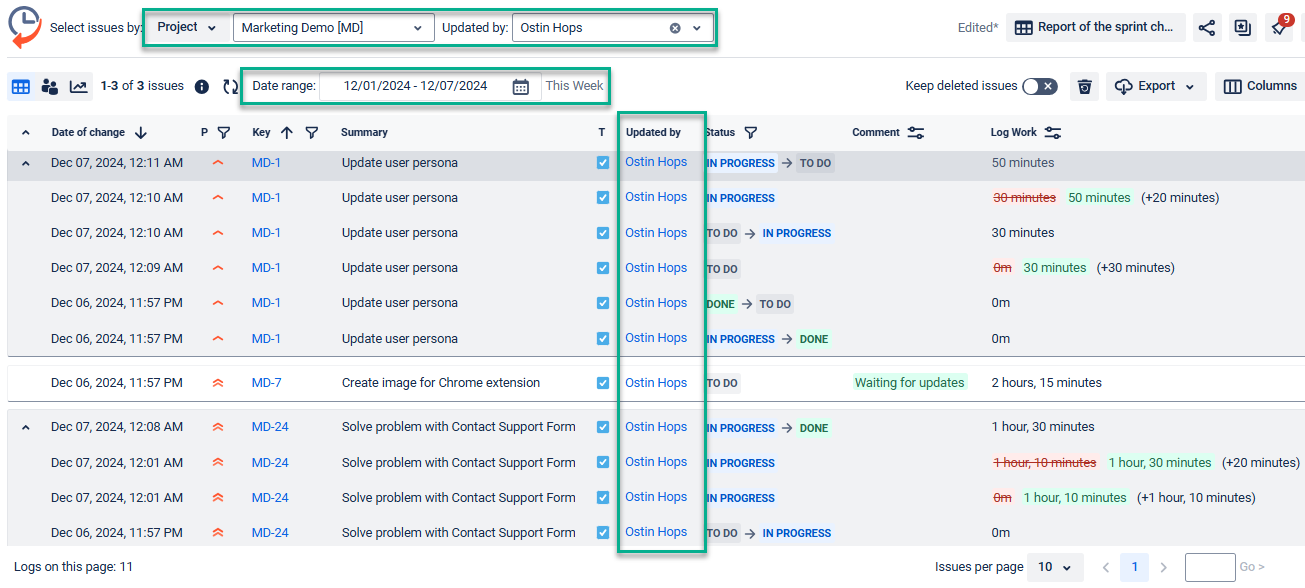Open issue MD-7 via its key link

coord(266,382)
